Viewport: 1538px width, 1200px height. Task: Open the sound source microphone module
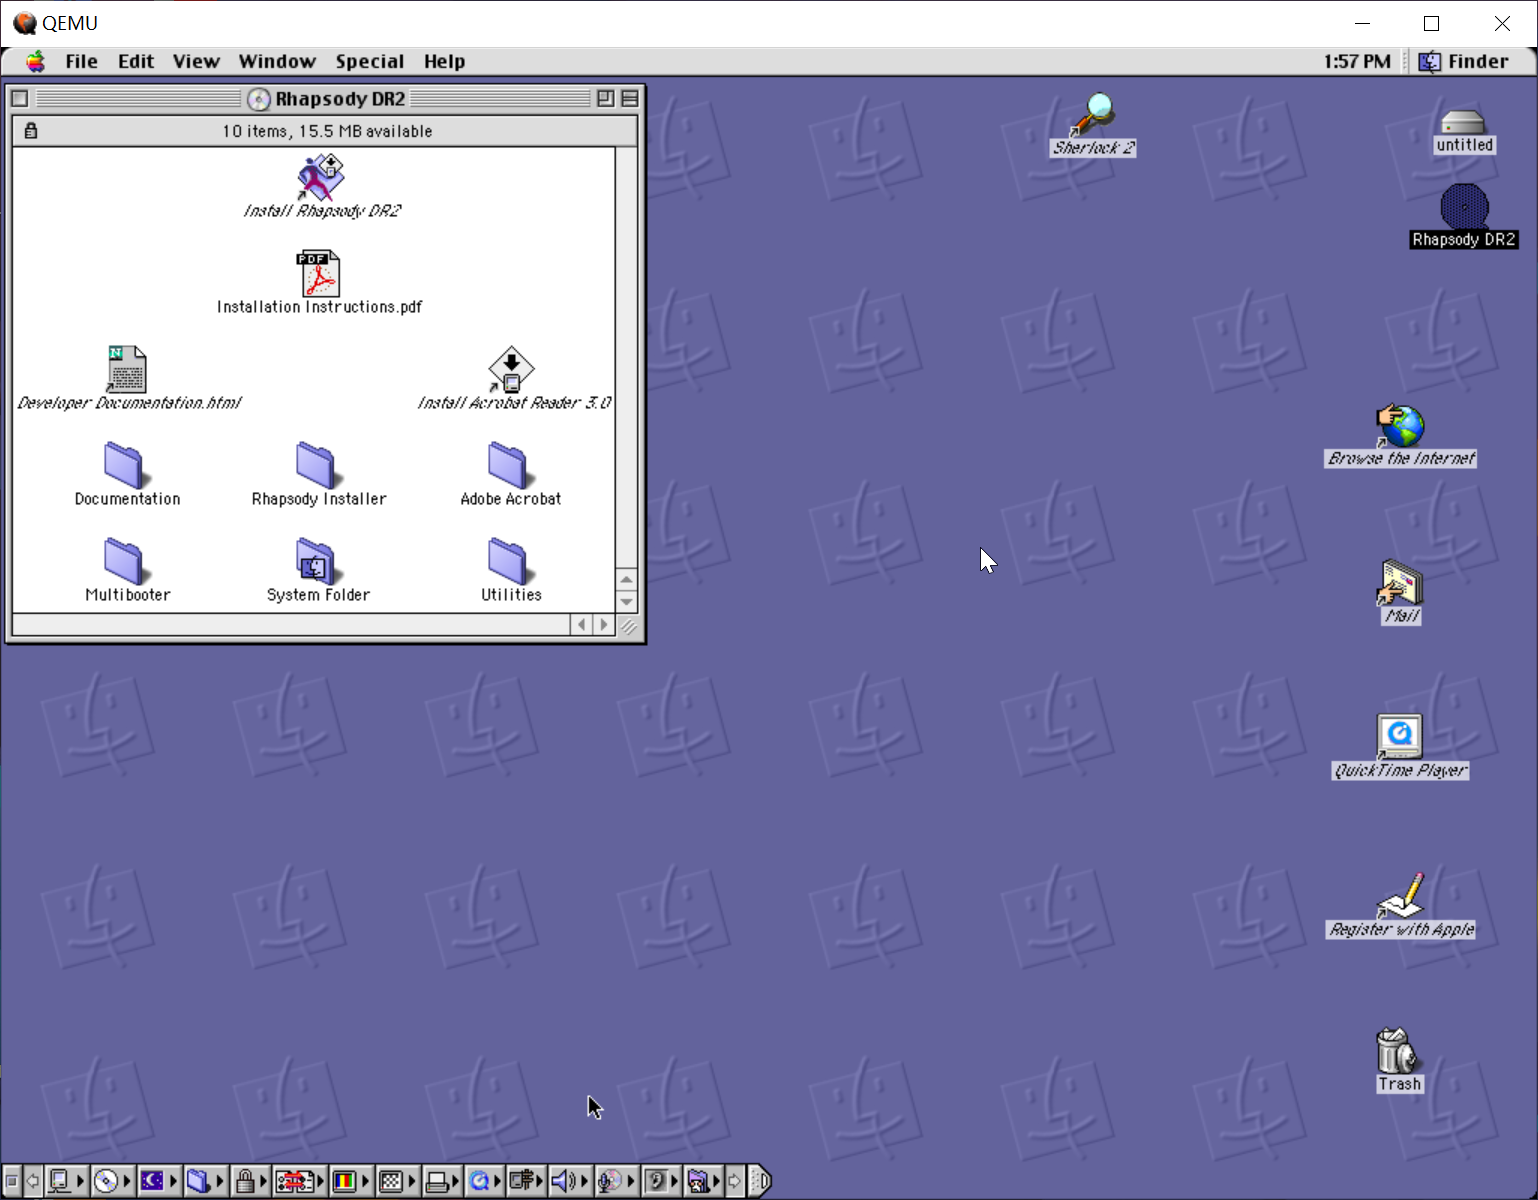pyautogui.click(x=616, y=1181)
